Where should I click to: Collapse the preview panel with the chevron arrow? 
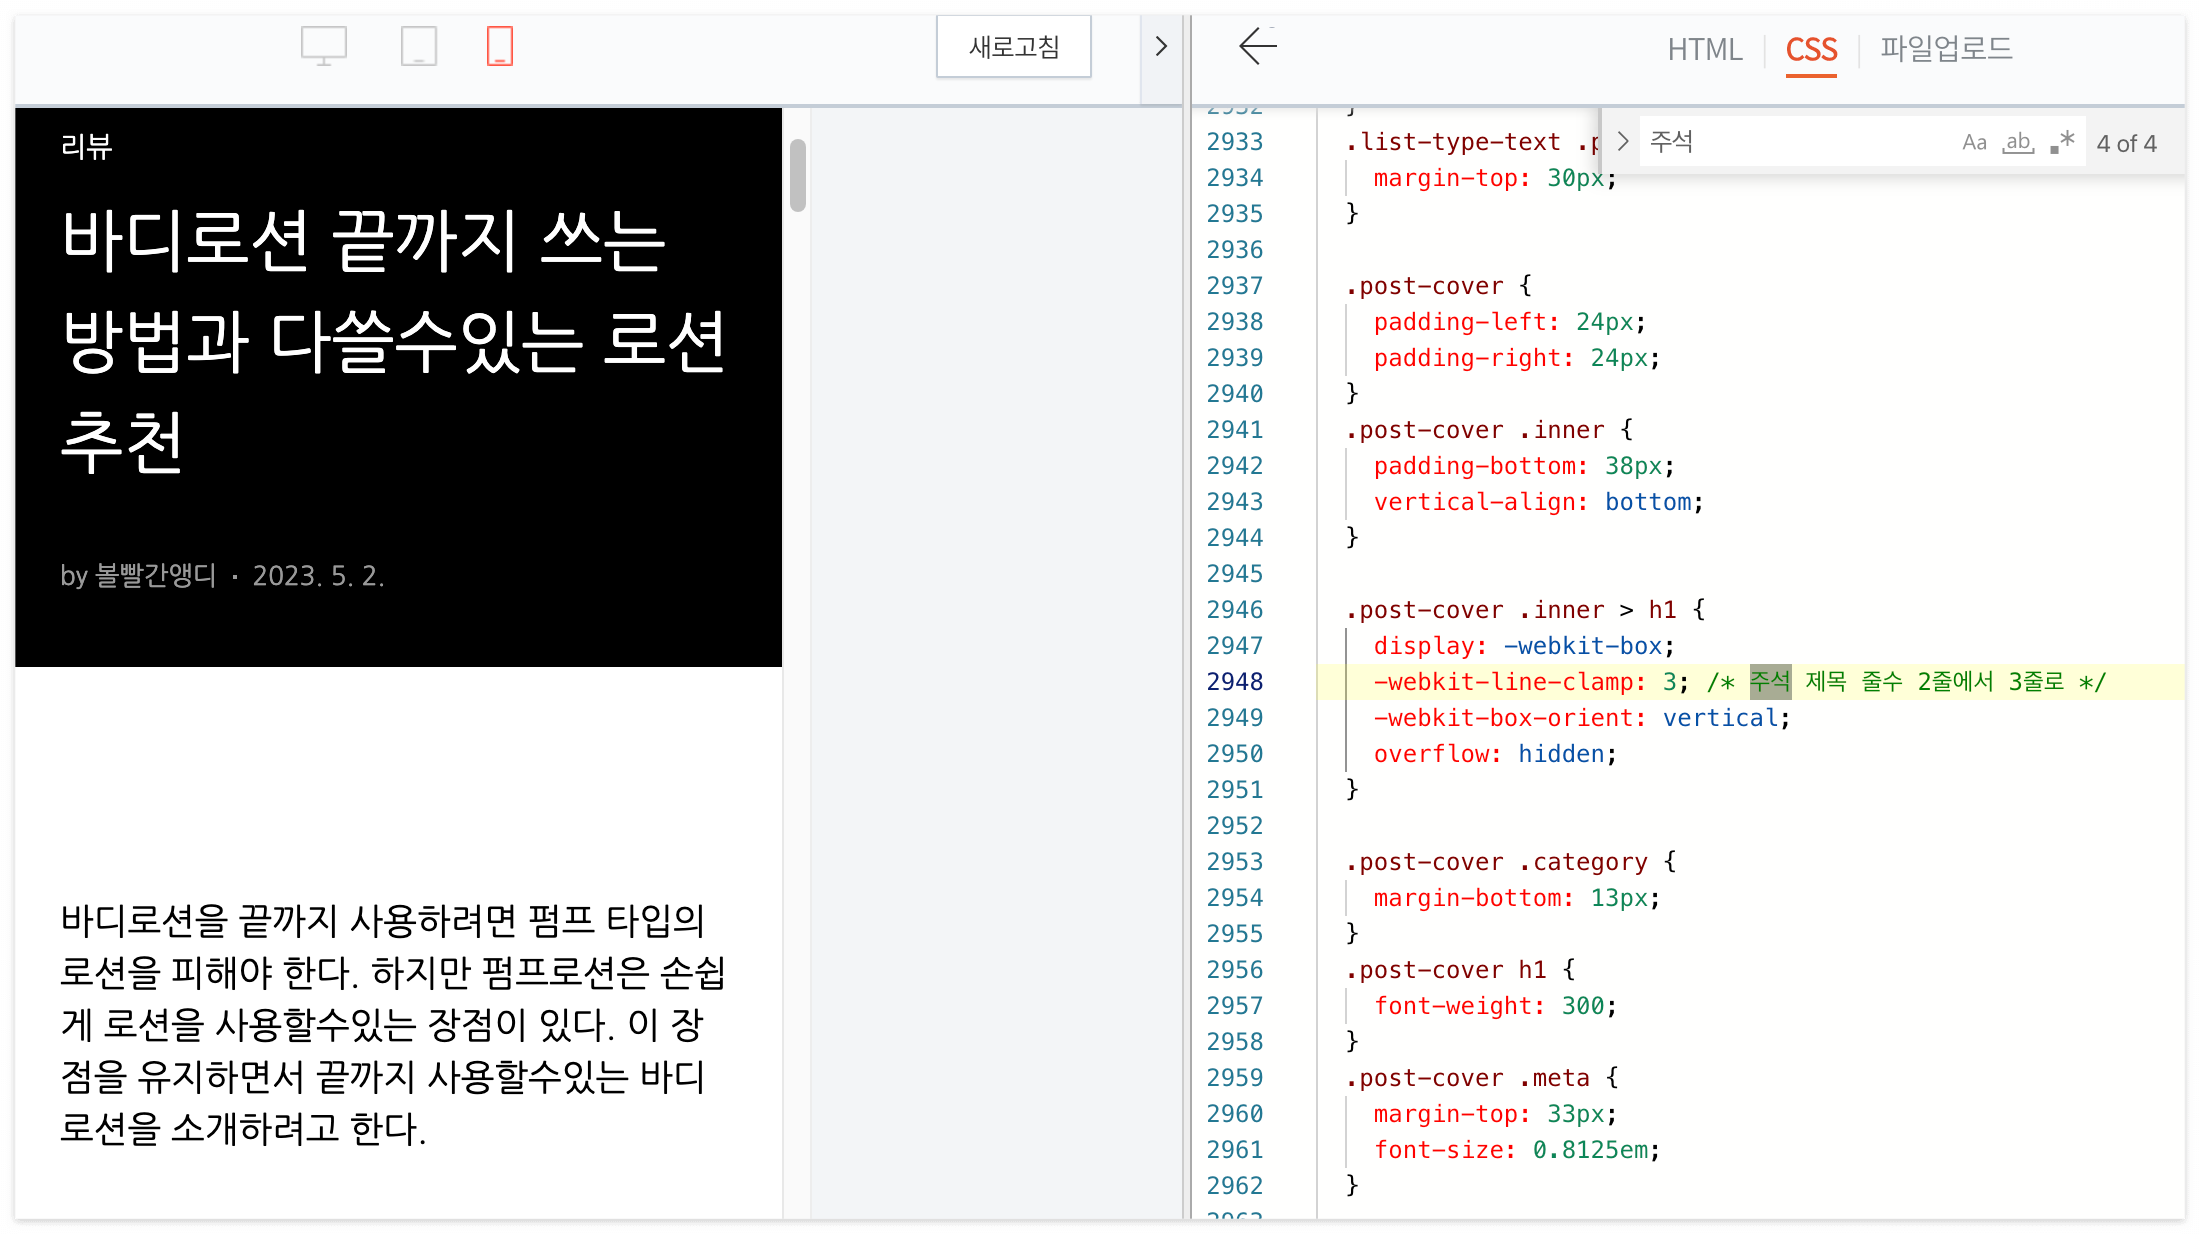click(x=1161, y=47)
